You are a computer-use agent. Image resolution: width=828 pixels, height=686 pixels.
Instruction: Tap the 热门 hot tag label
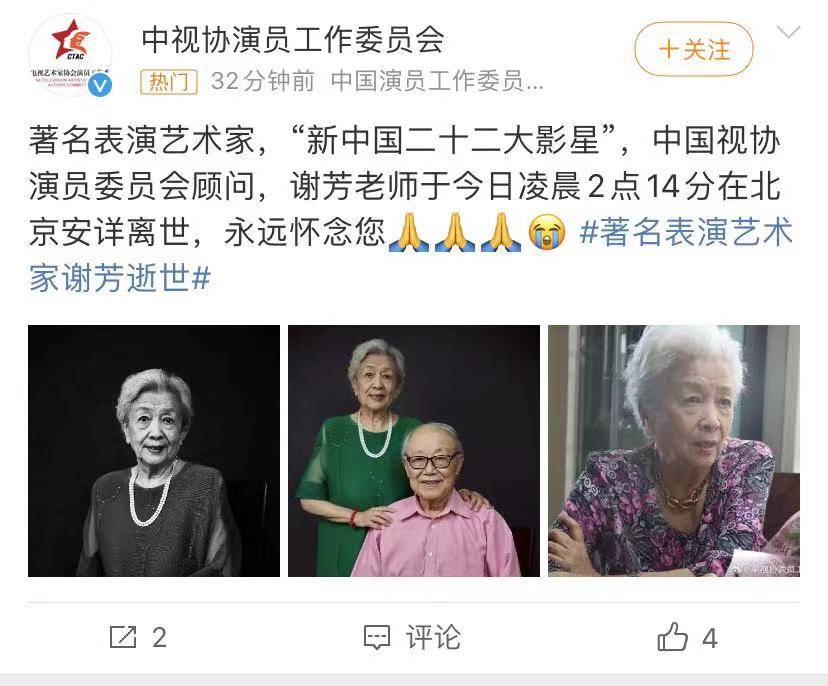pos(169,82)
